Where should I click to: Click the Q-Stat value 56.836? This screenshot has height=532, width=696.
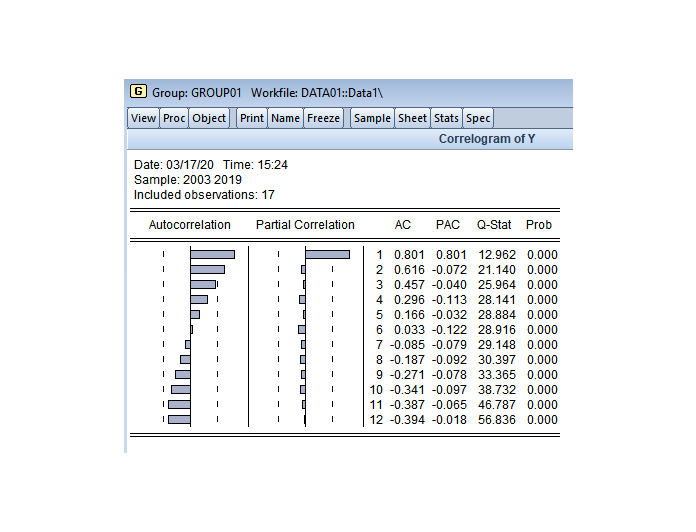tap(497, 420)
